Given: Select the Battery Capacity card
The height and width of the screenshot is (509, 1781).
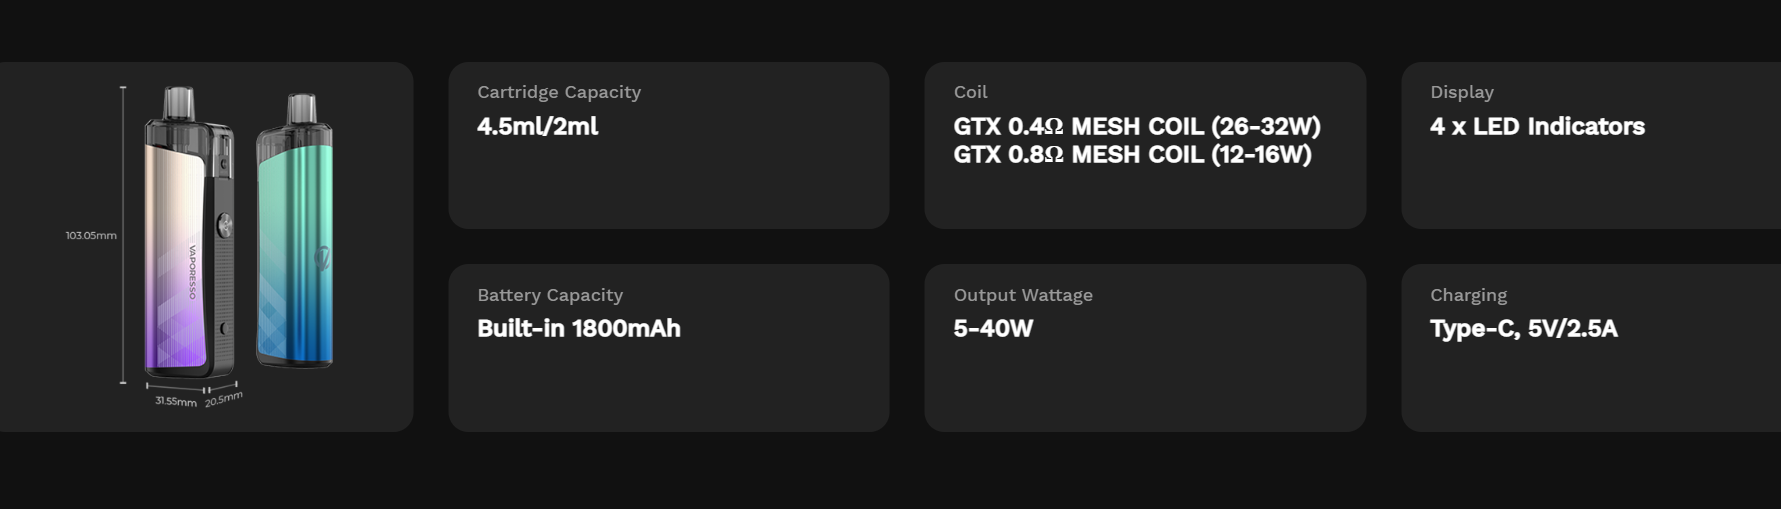Looking at the screenshot, I should [669, 348].
